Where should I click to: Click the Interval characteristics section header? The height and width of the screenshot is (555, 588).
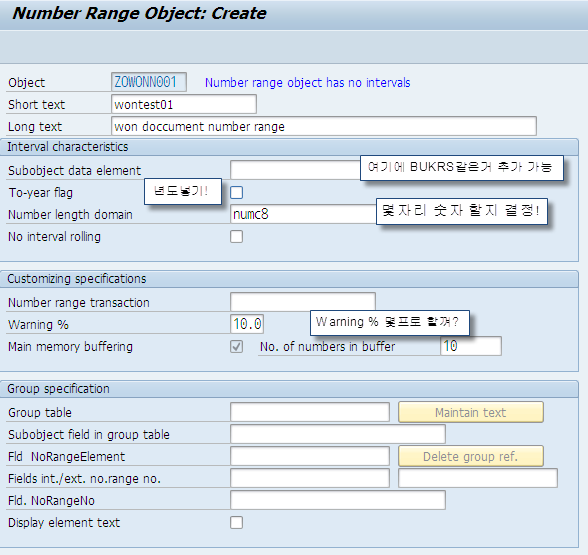(289, 147)
